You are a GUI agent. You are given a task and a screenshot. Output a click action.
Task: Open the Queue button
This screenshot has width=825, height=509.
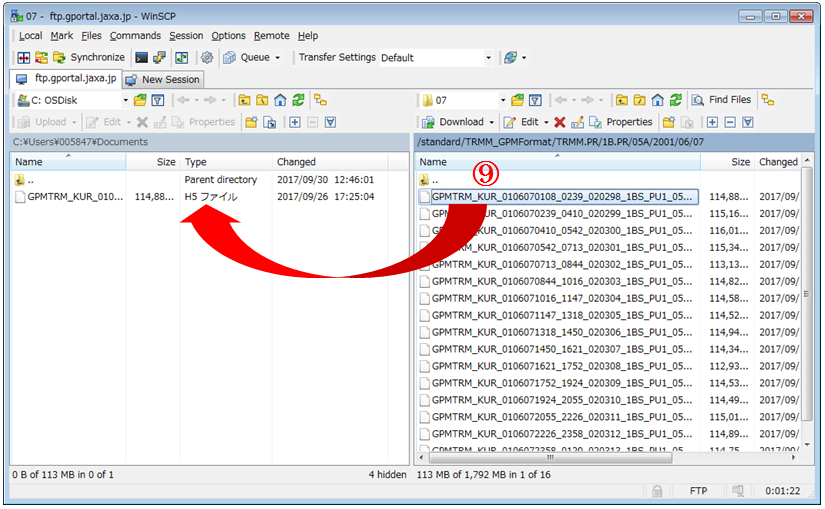pyautogui.click(x=247, y=57)
